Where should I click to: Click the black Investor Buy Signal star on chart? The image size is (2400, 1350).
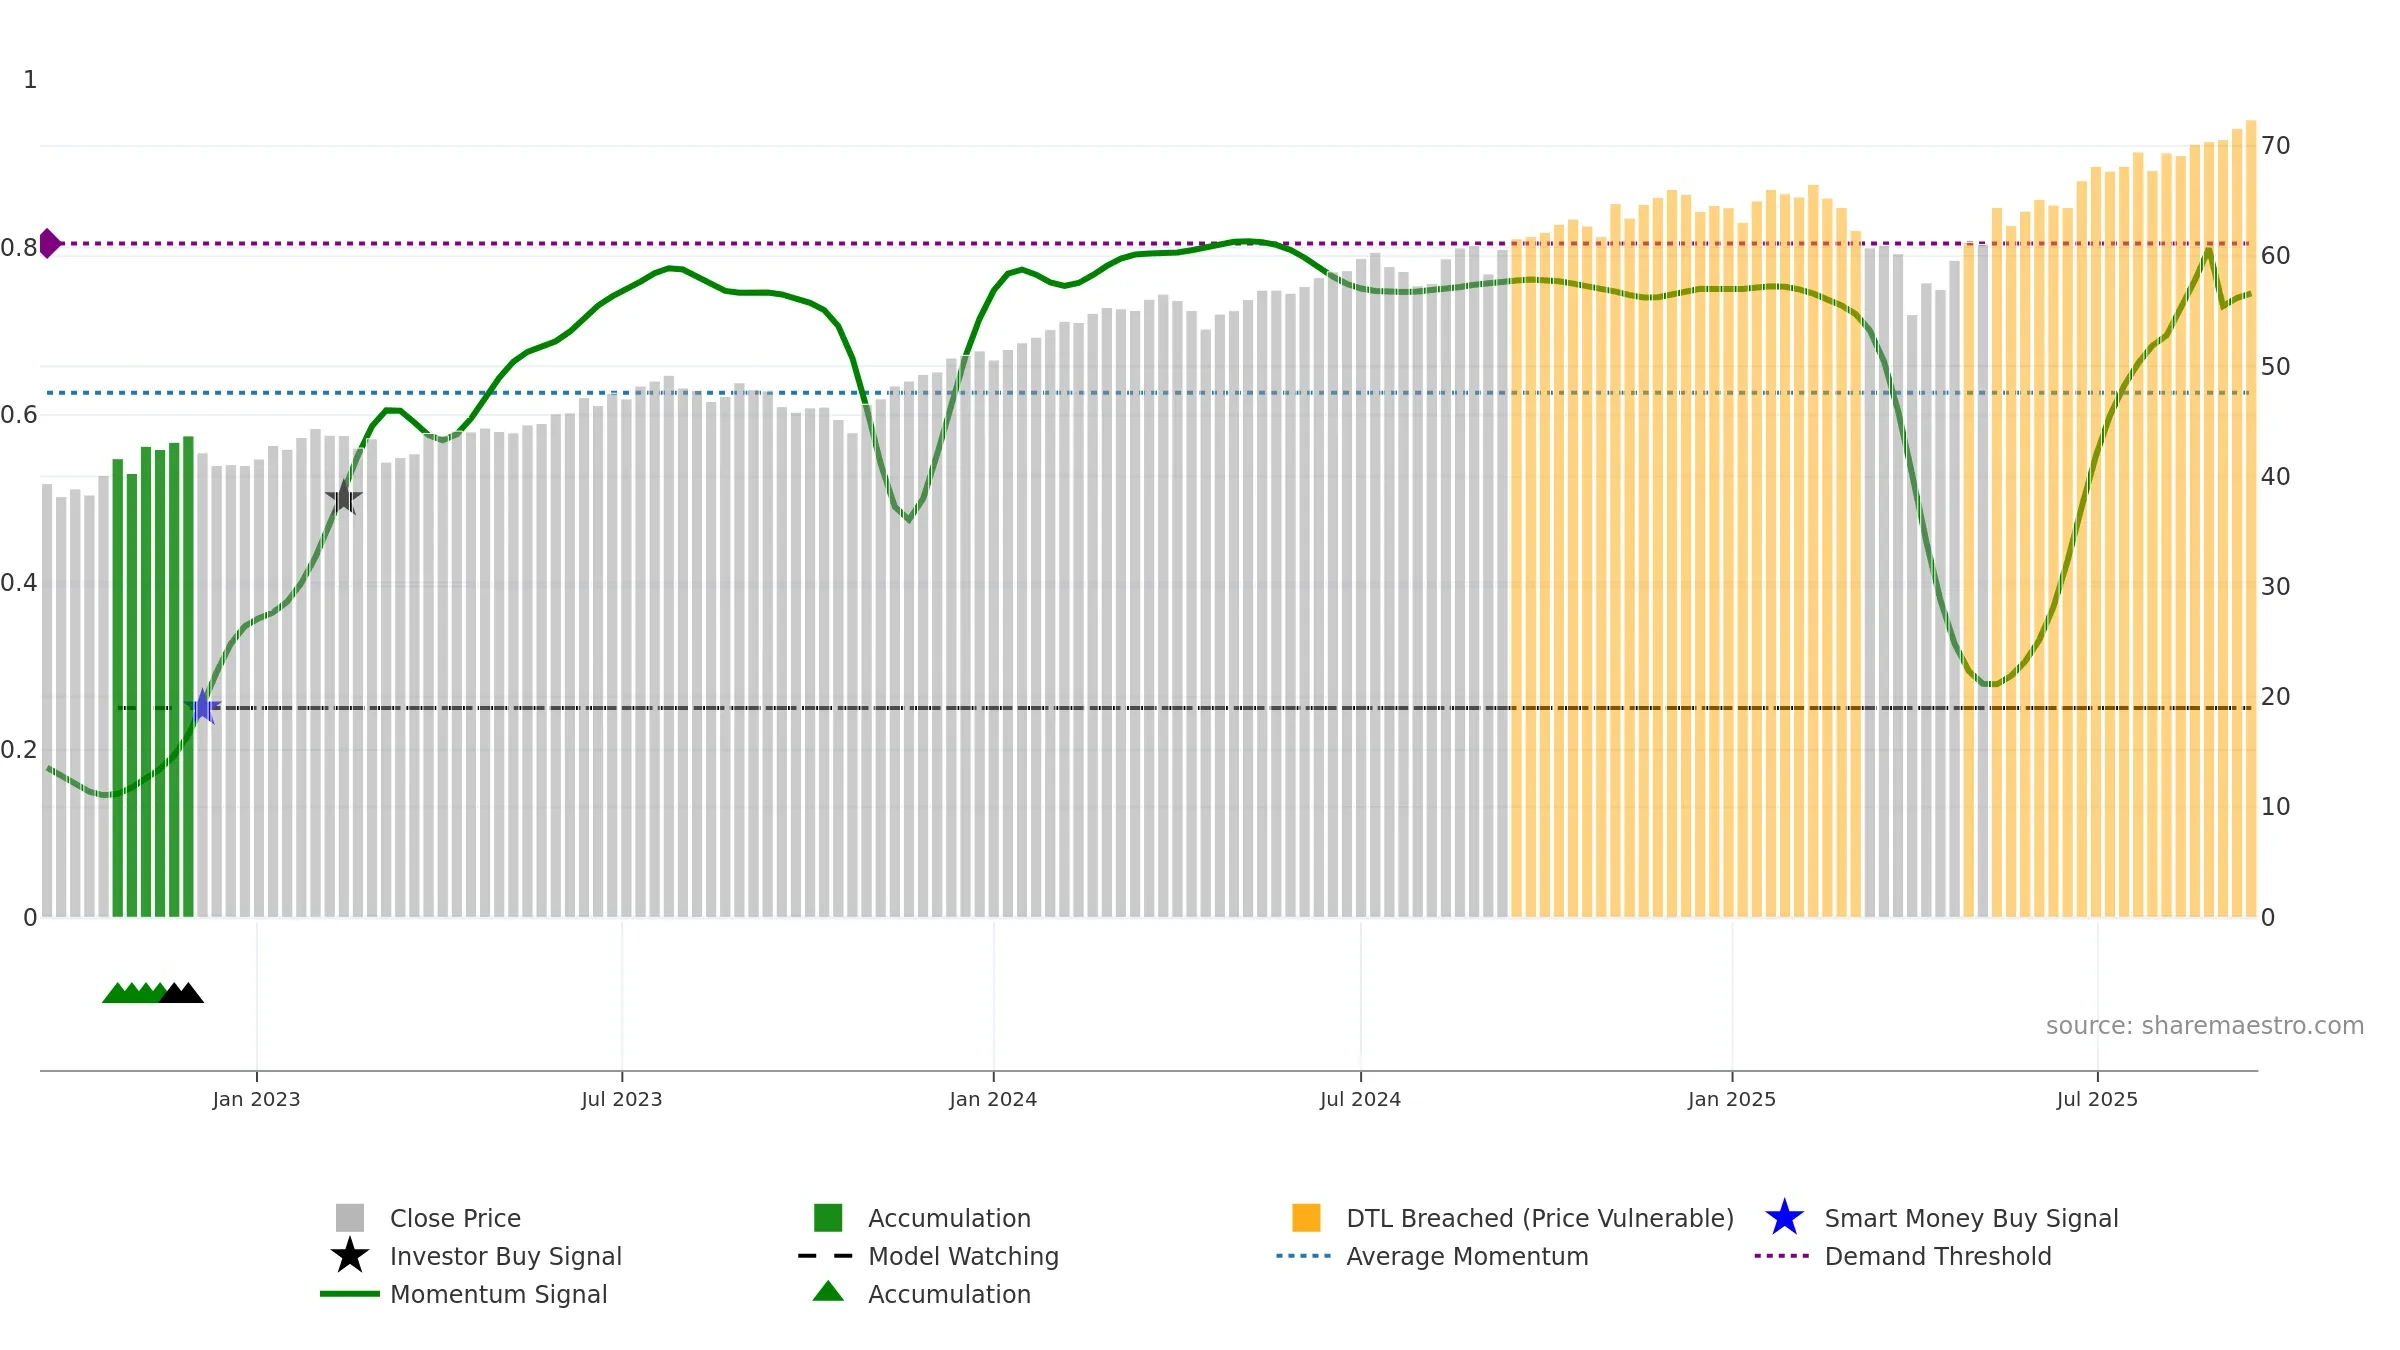(x=344, y=497)
